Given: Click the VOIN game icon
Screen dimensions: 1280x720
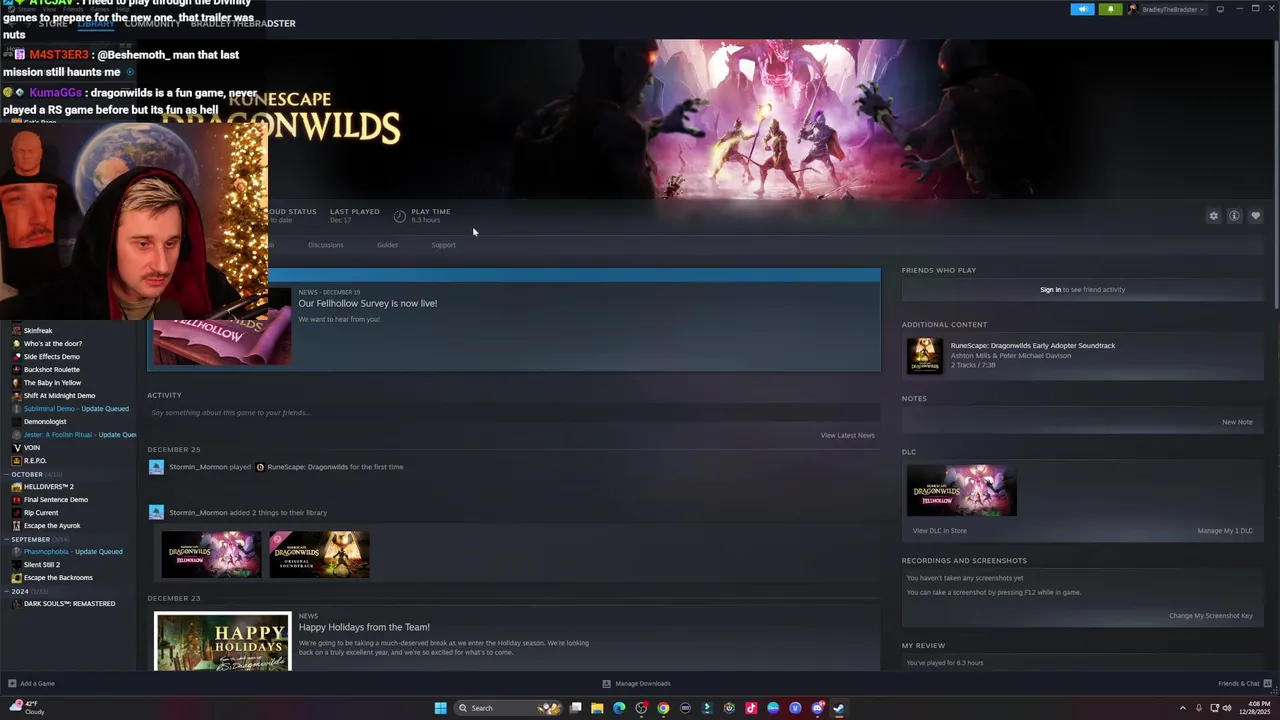Looking at the screenshot, I should pyautogui.click(x=16, y=448).
